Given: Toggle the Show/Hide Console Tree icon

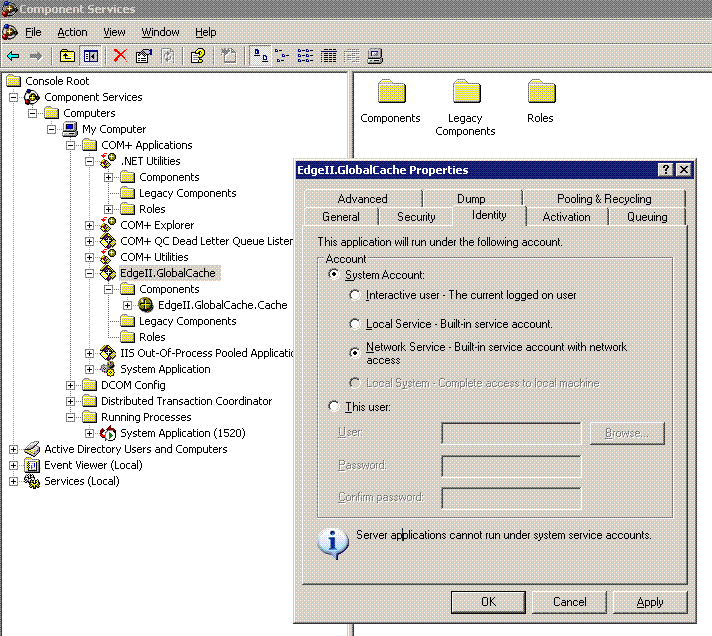Looking at the screenshot, I should pos(91,56).
